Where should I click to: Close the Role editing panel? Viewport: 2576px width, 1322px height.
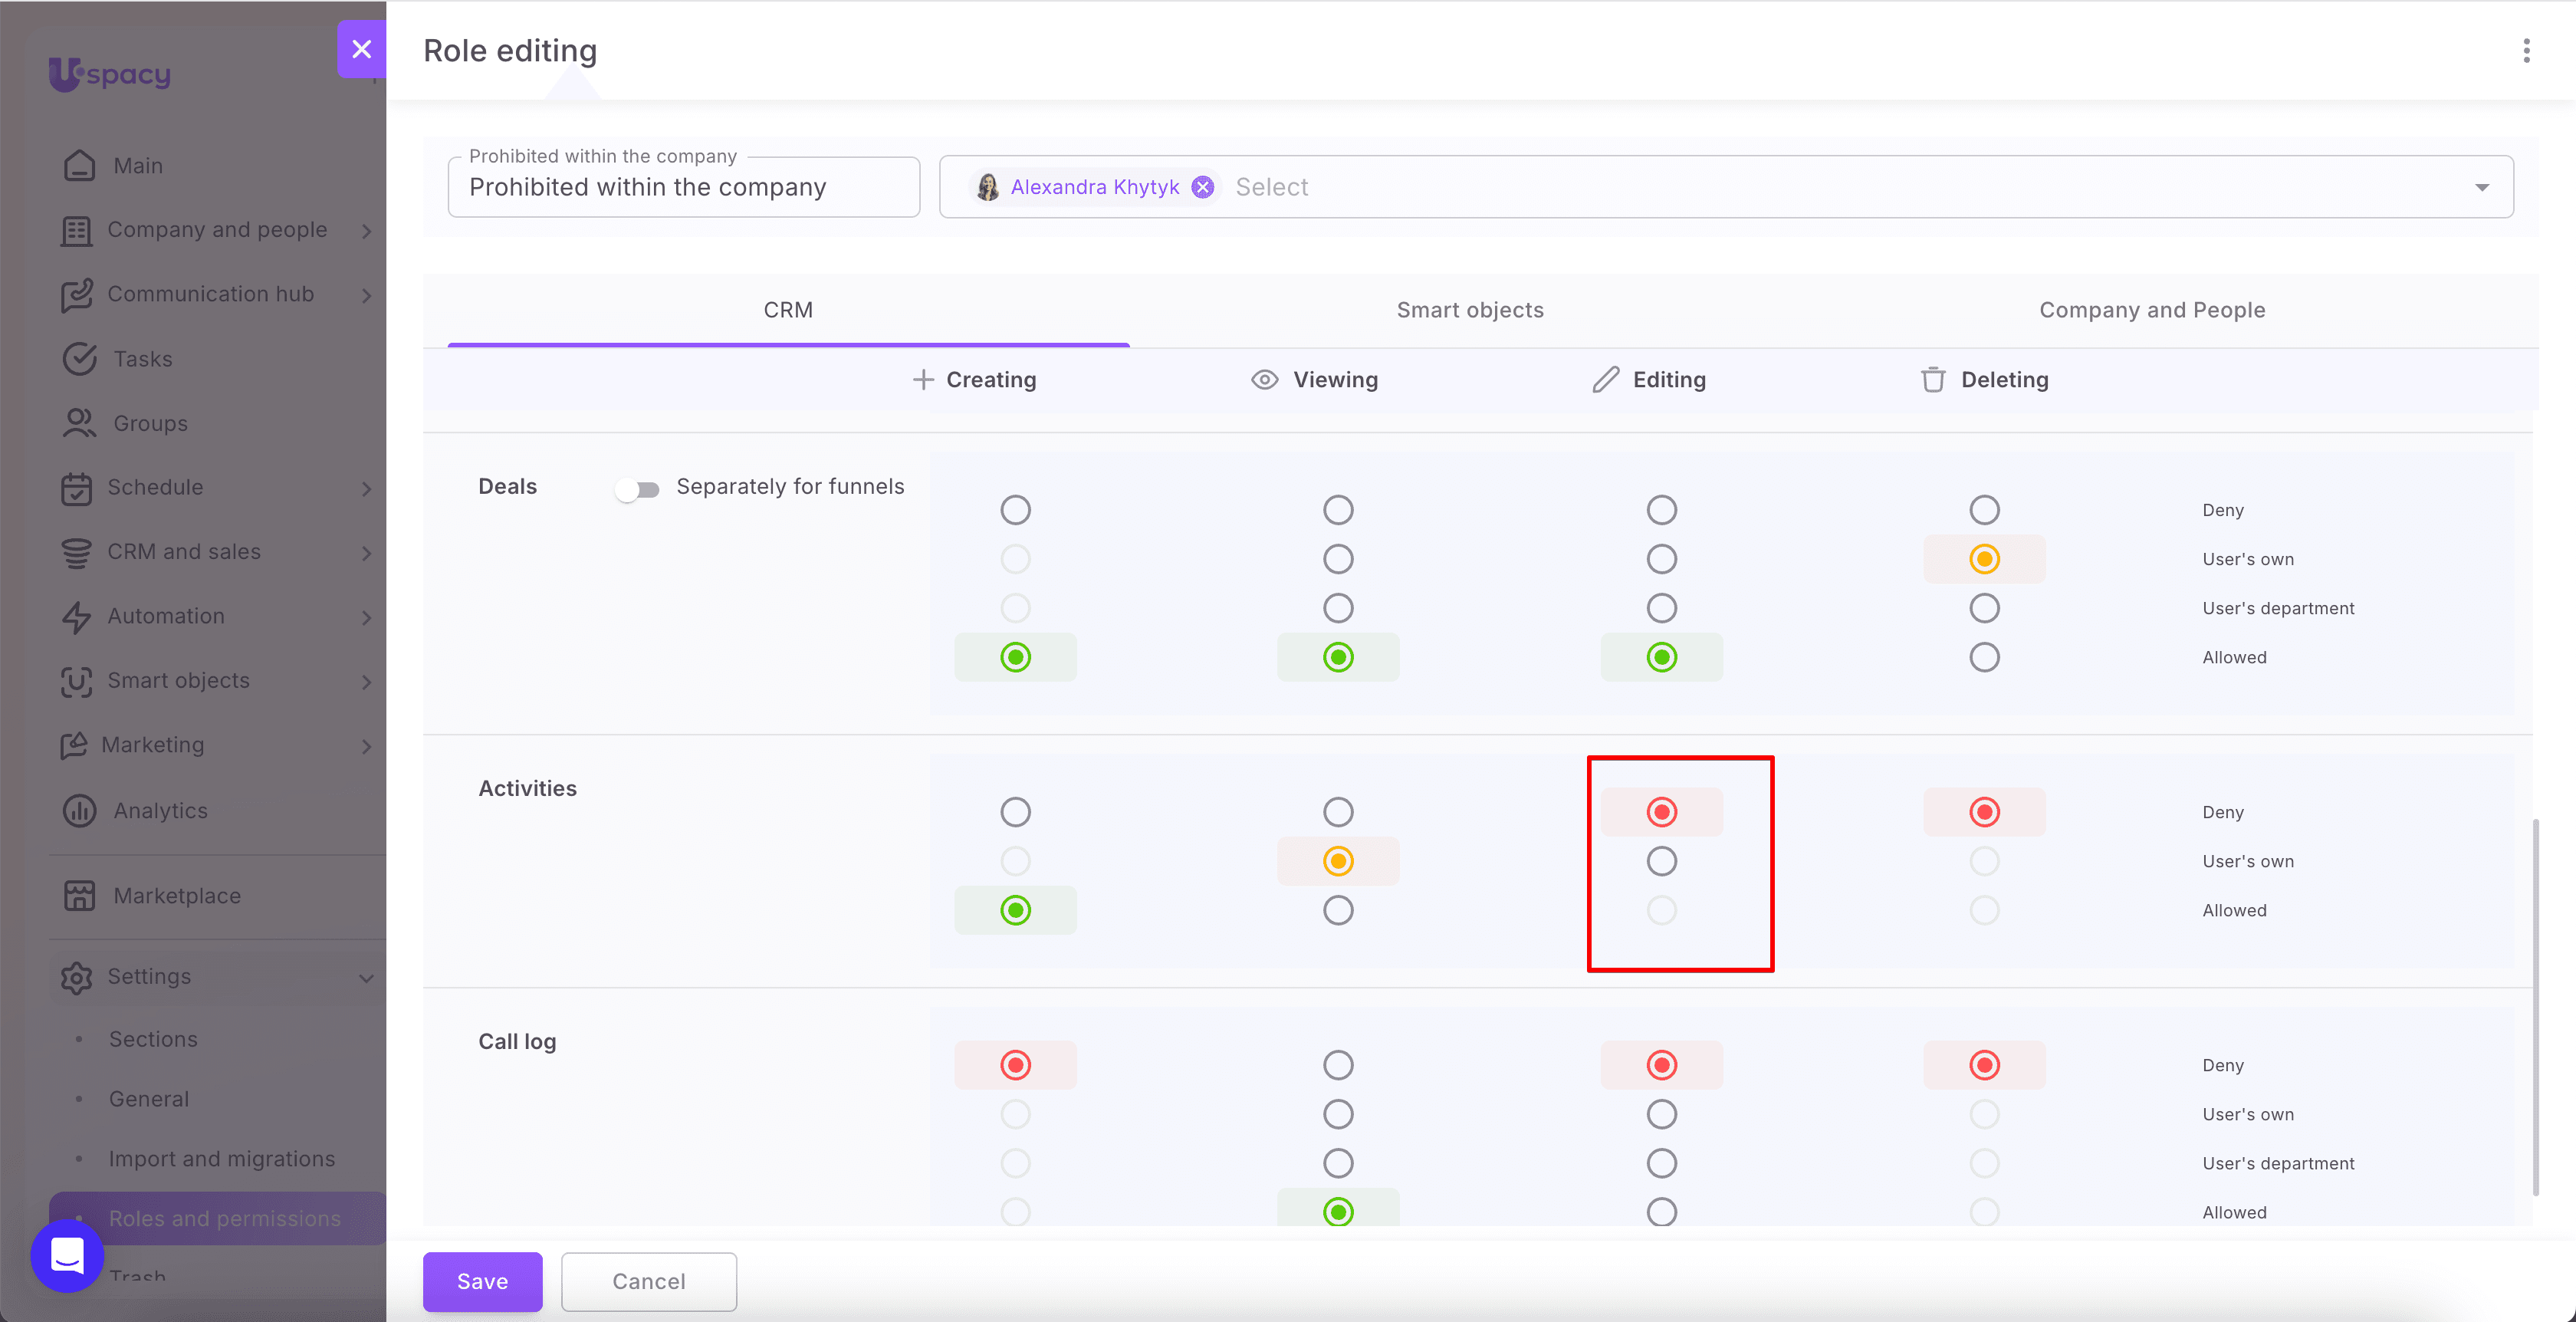click(x=362, y=49)
